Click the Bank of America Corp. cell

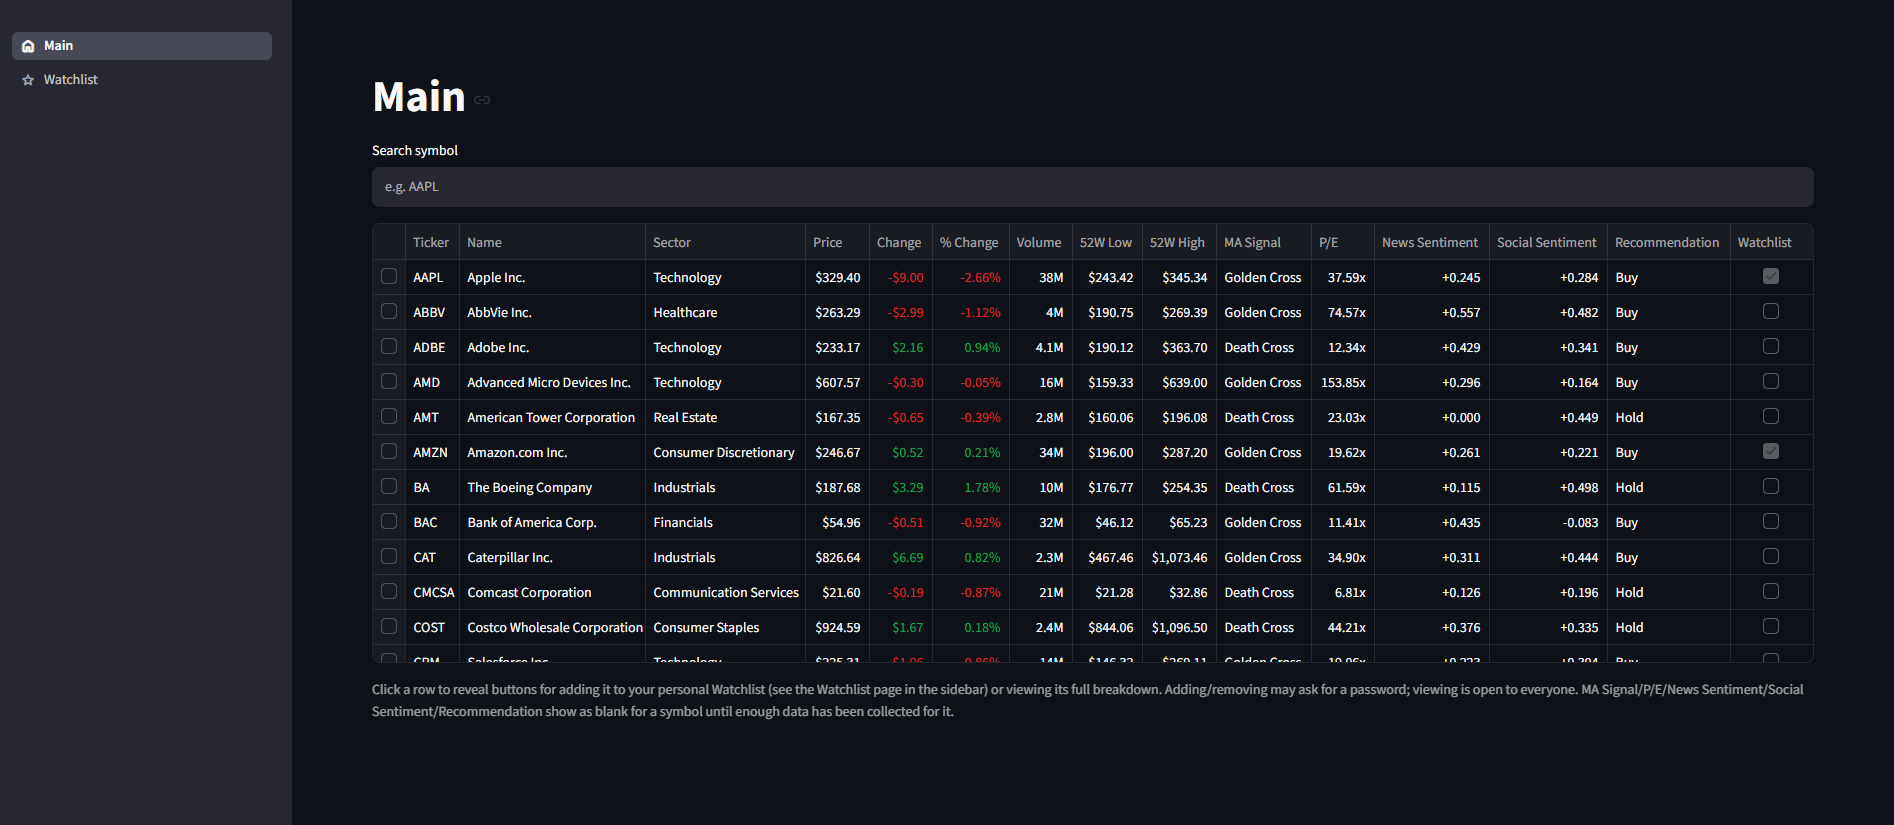(x=552, y=522)
